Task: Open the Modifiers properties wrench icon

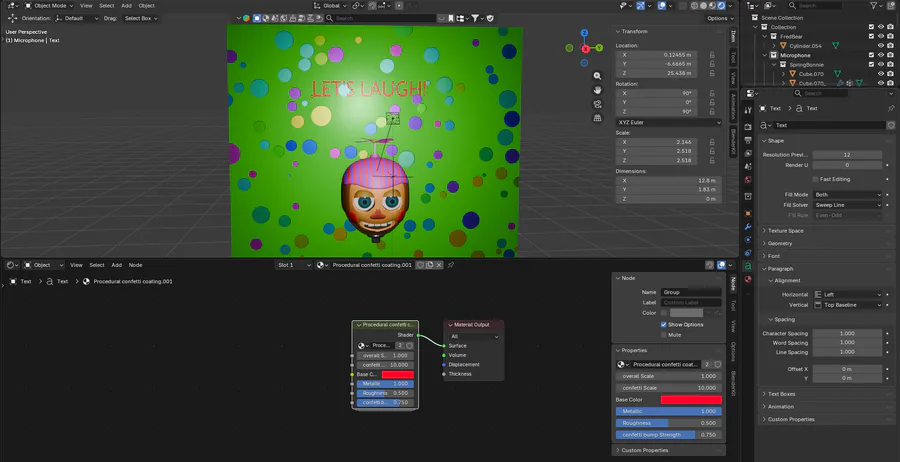Action: (748, 227)
